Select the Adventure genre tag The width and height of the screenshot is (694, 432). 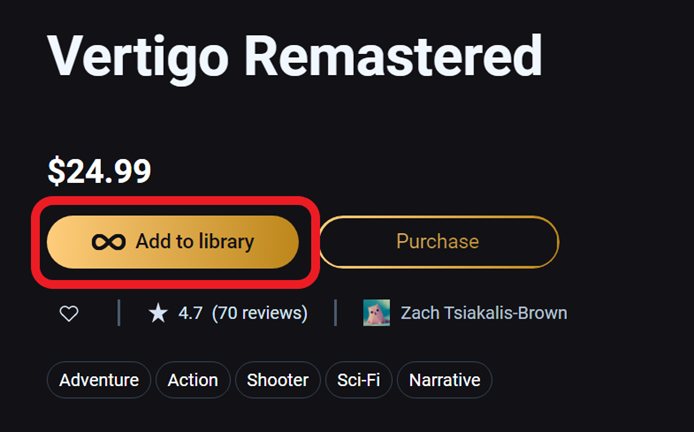click(x=99, y=380)
